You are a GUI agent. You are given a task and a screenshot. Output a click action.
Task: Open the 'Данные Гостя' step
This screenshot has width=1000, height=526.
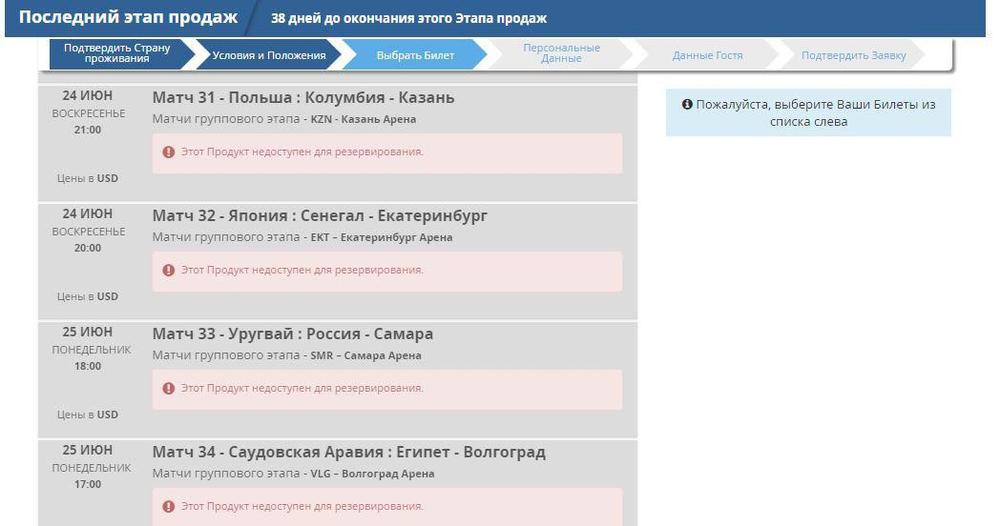tap(707, 55)
